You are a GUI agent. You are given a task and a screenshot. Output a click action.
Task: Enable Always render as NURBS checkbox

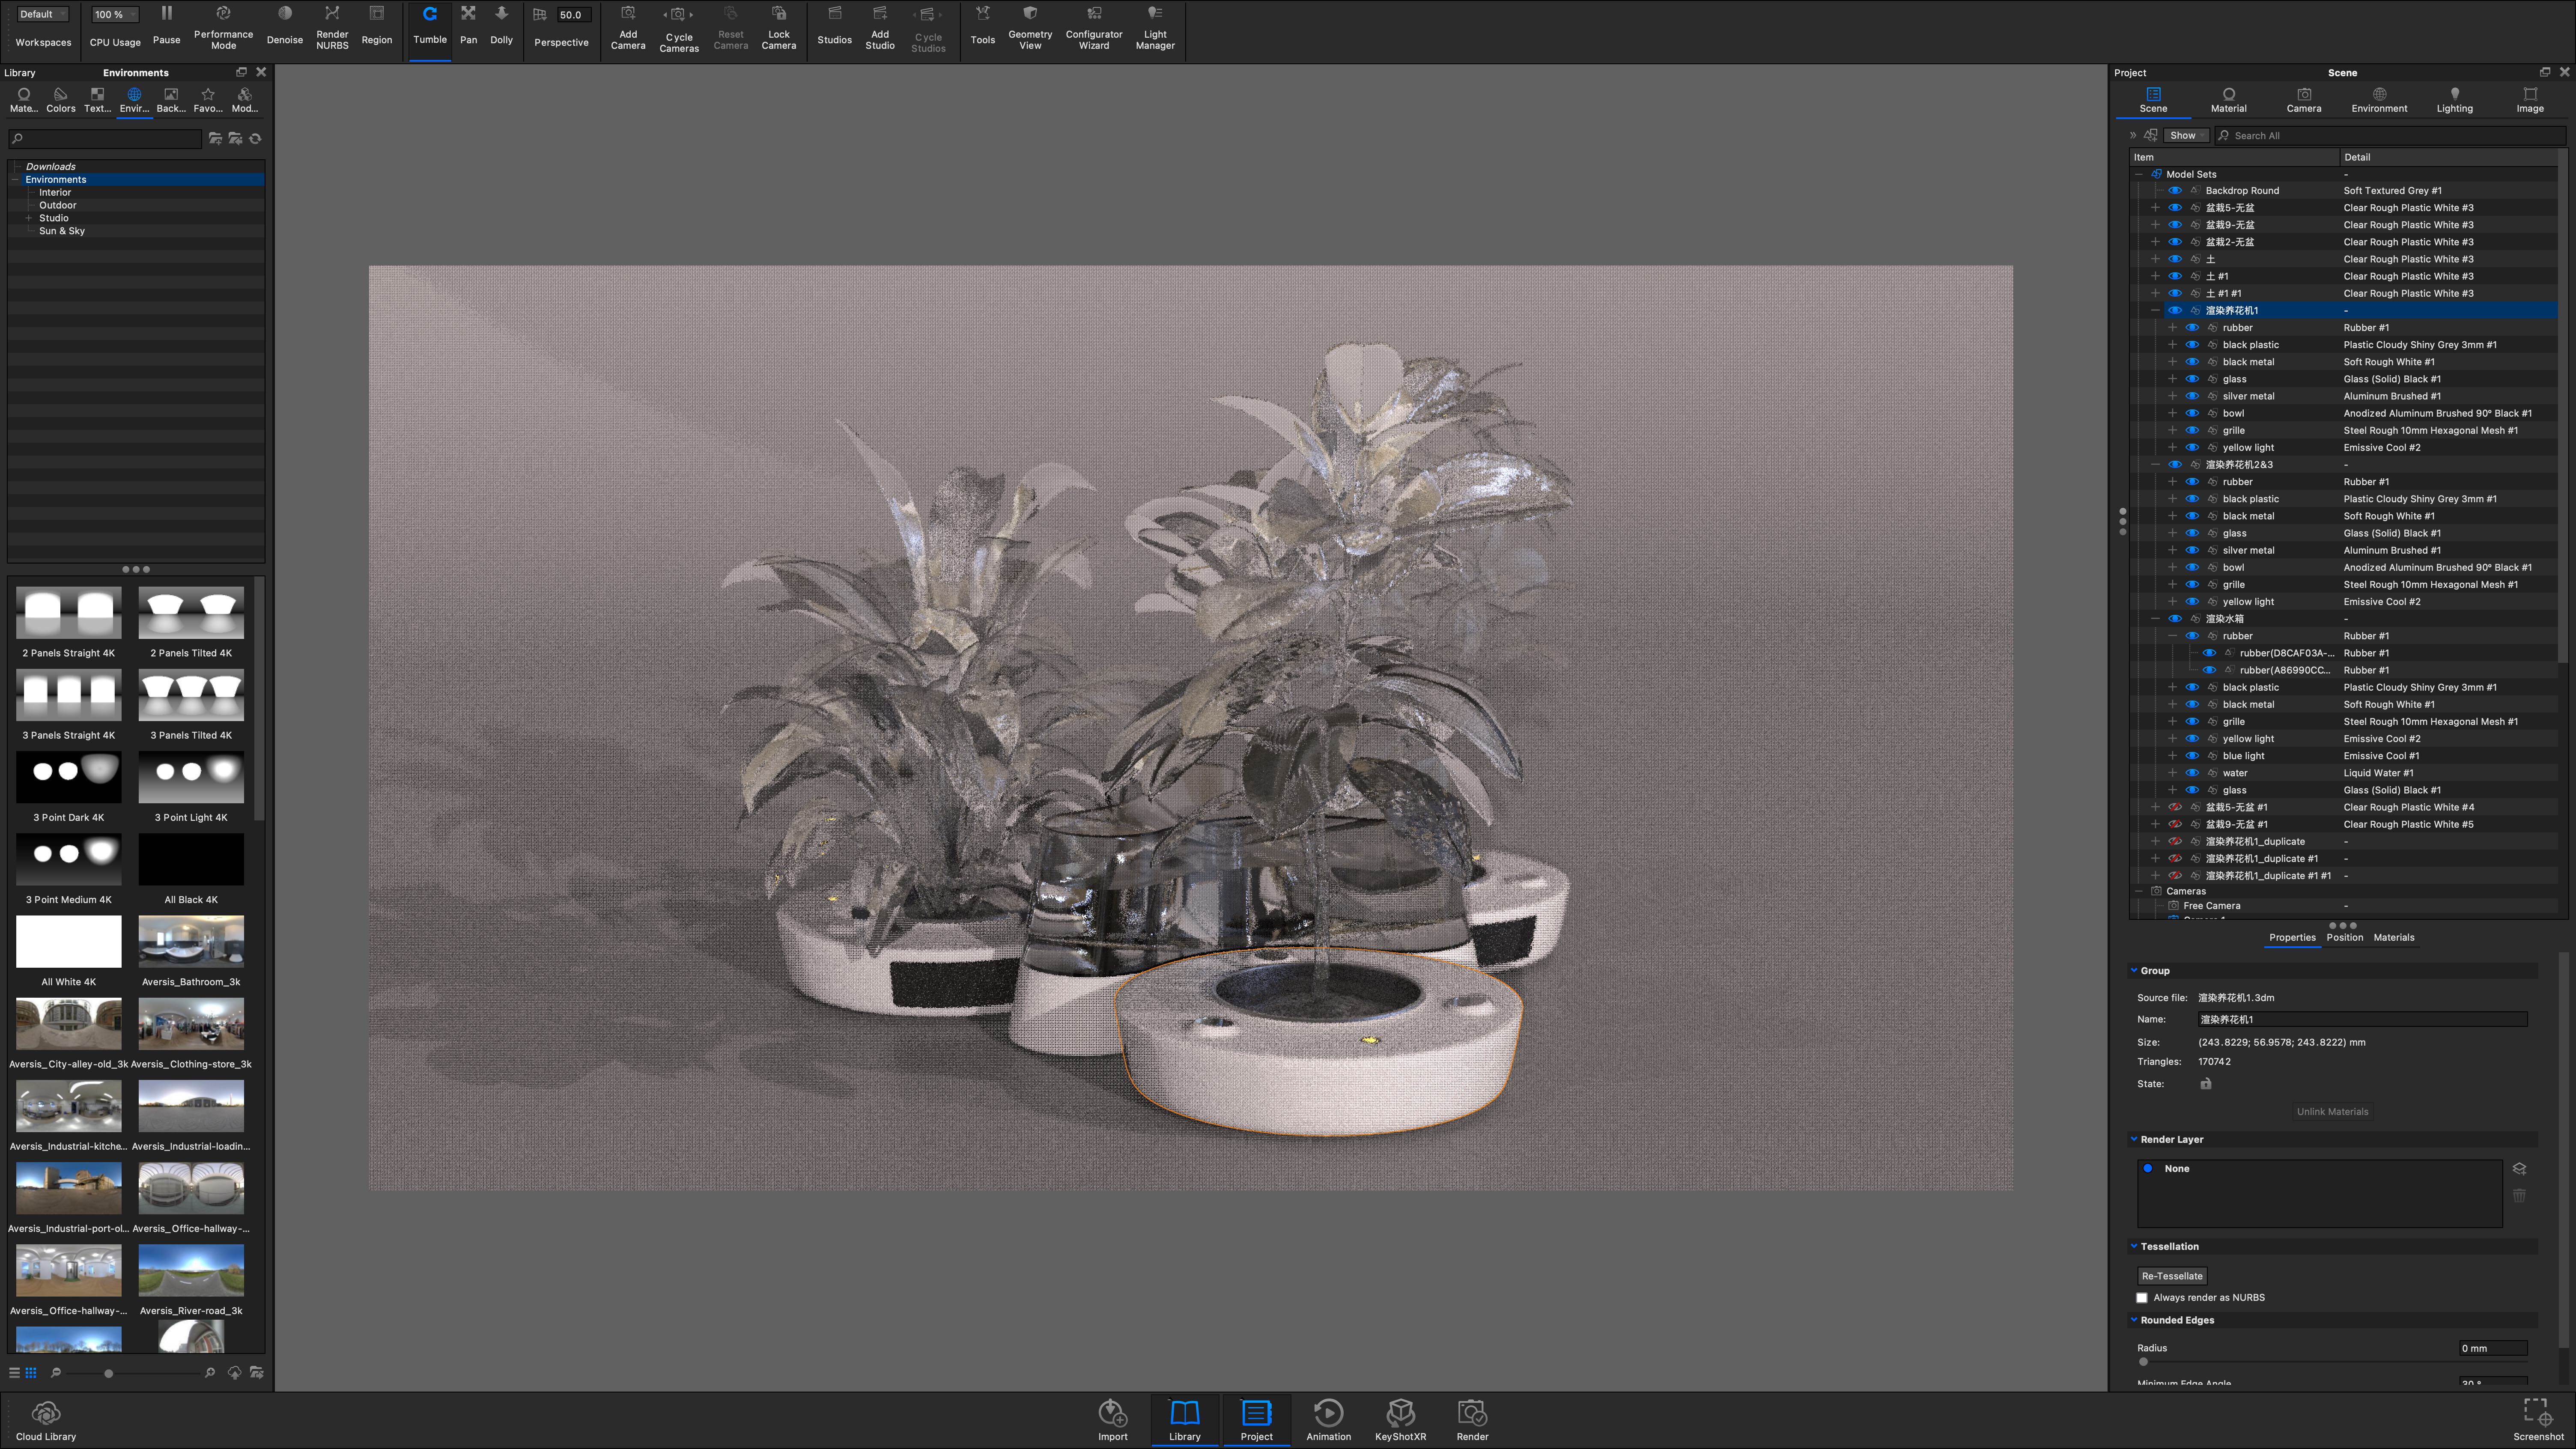tap(2142, 1298)
